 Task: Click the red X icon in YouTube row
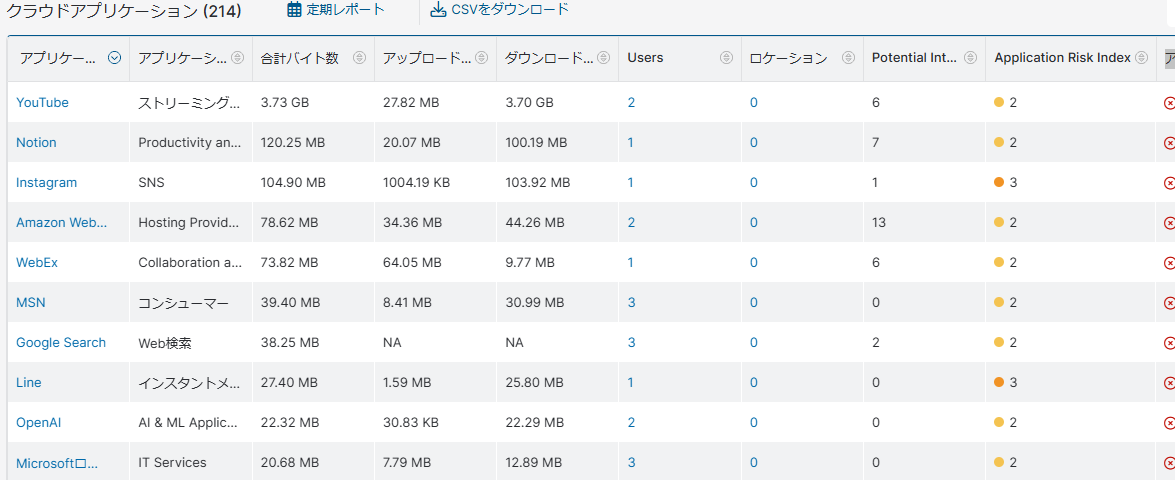click(x=1169, y=103)
